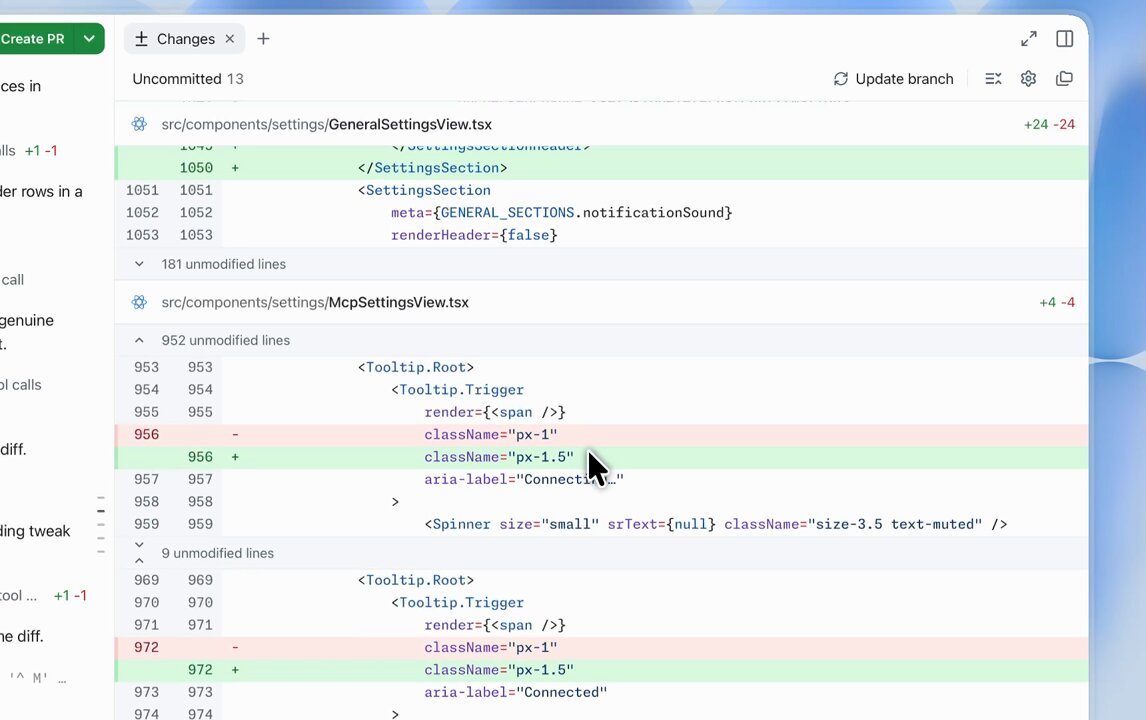Open McpSettingsView.tsx file header
Viewport: 1146px width, 720px height.
pyautogui.click(x=601, y=303)
